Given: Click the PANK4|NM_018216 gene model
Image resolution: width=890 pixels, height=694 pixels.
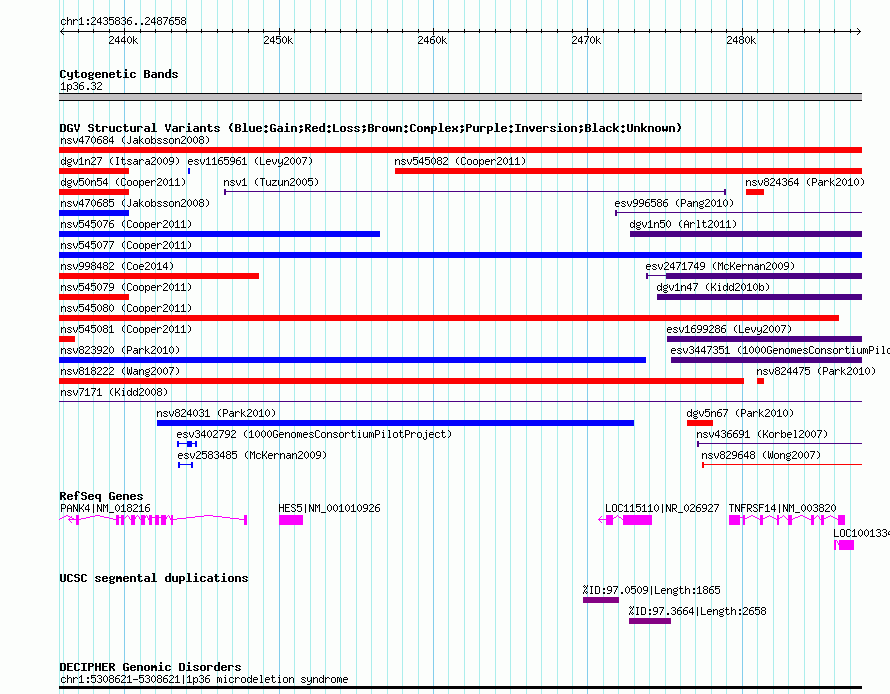Looking at the screenshot, I should tap(153, 520).
